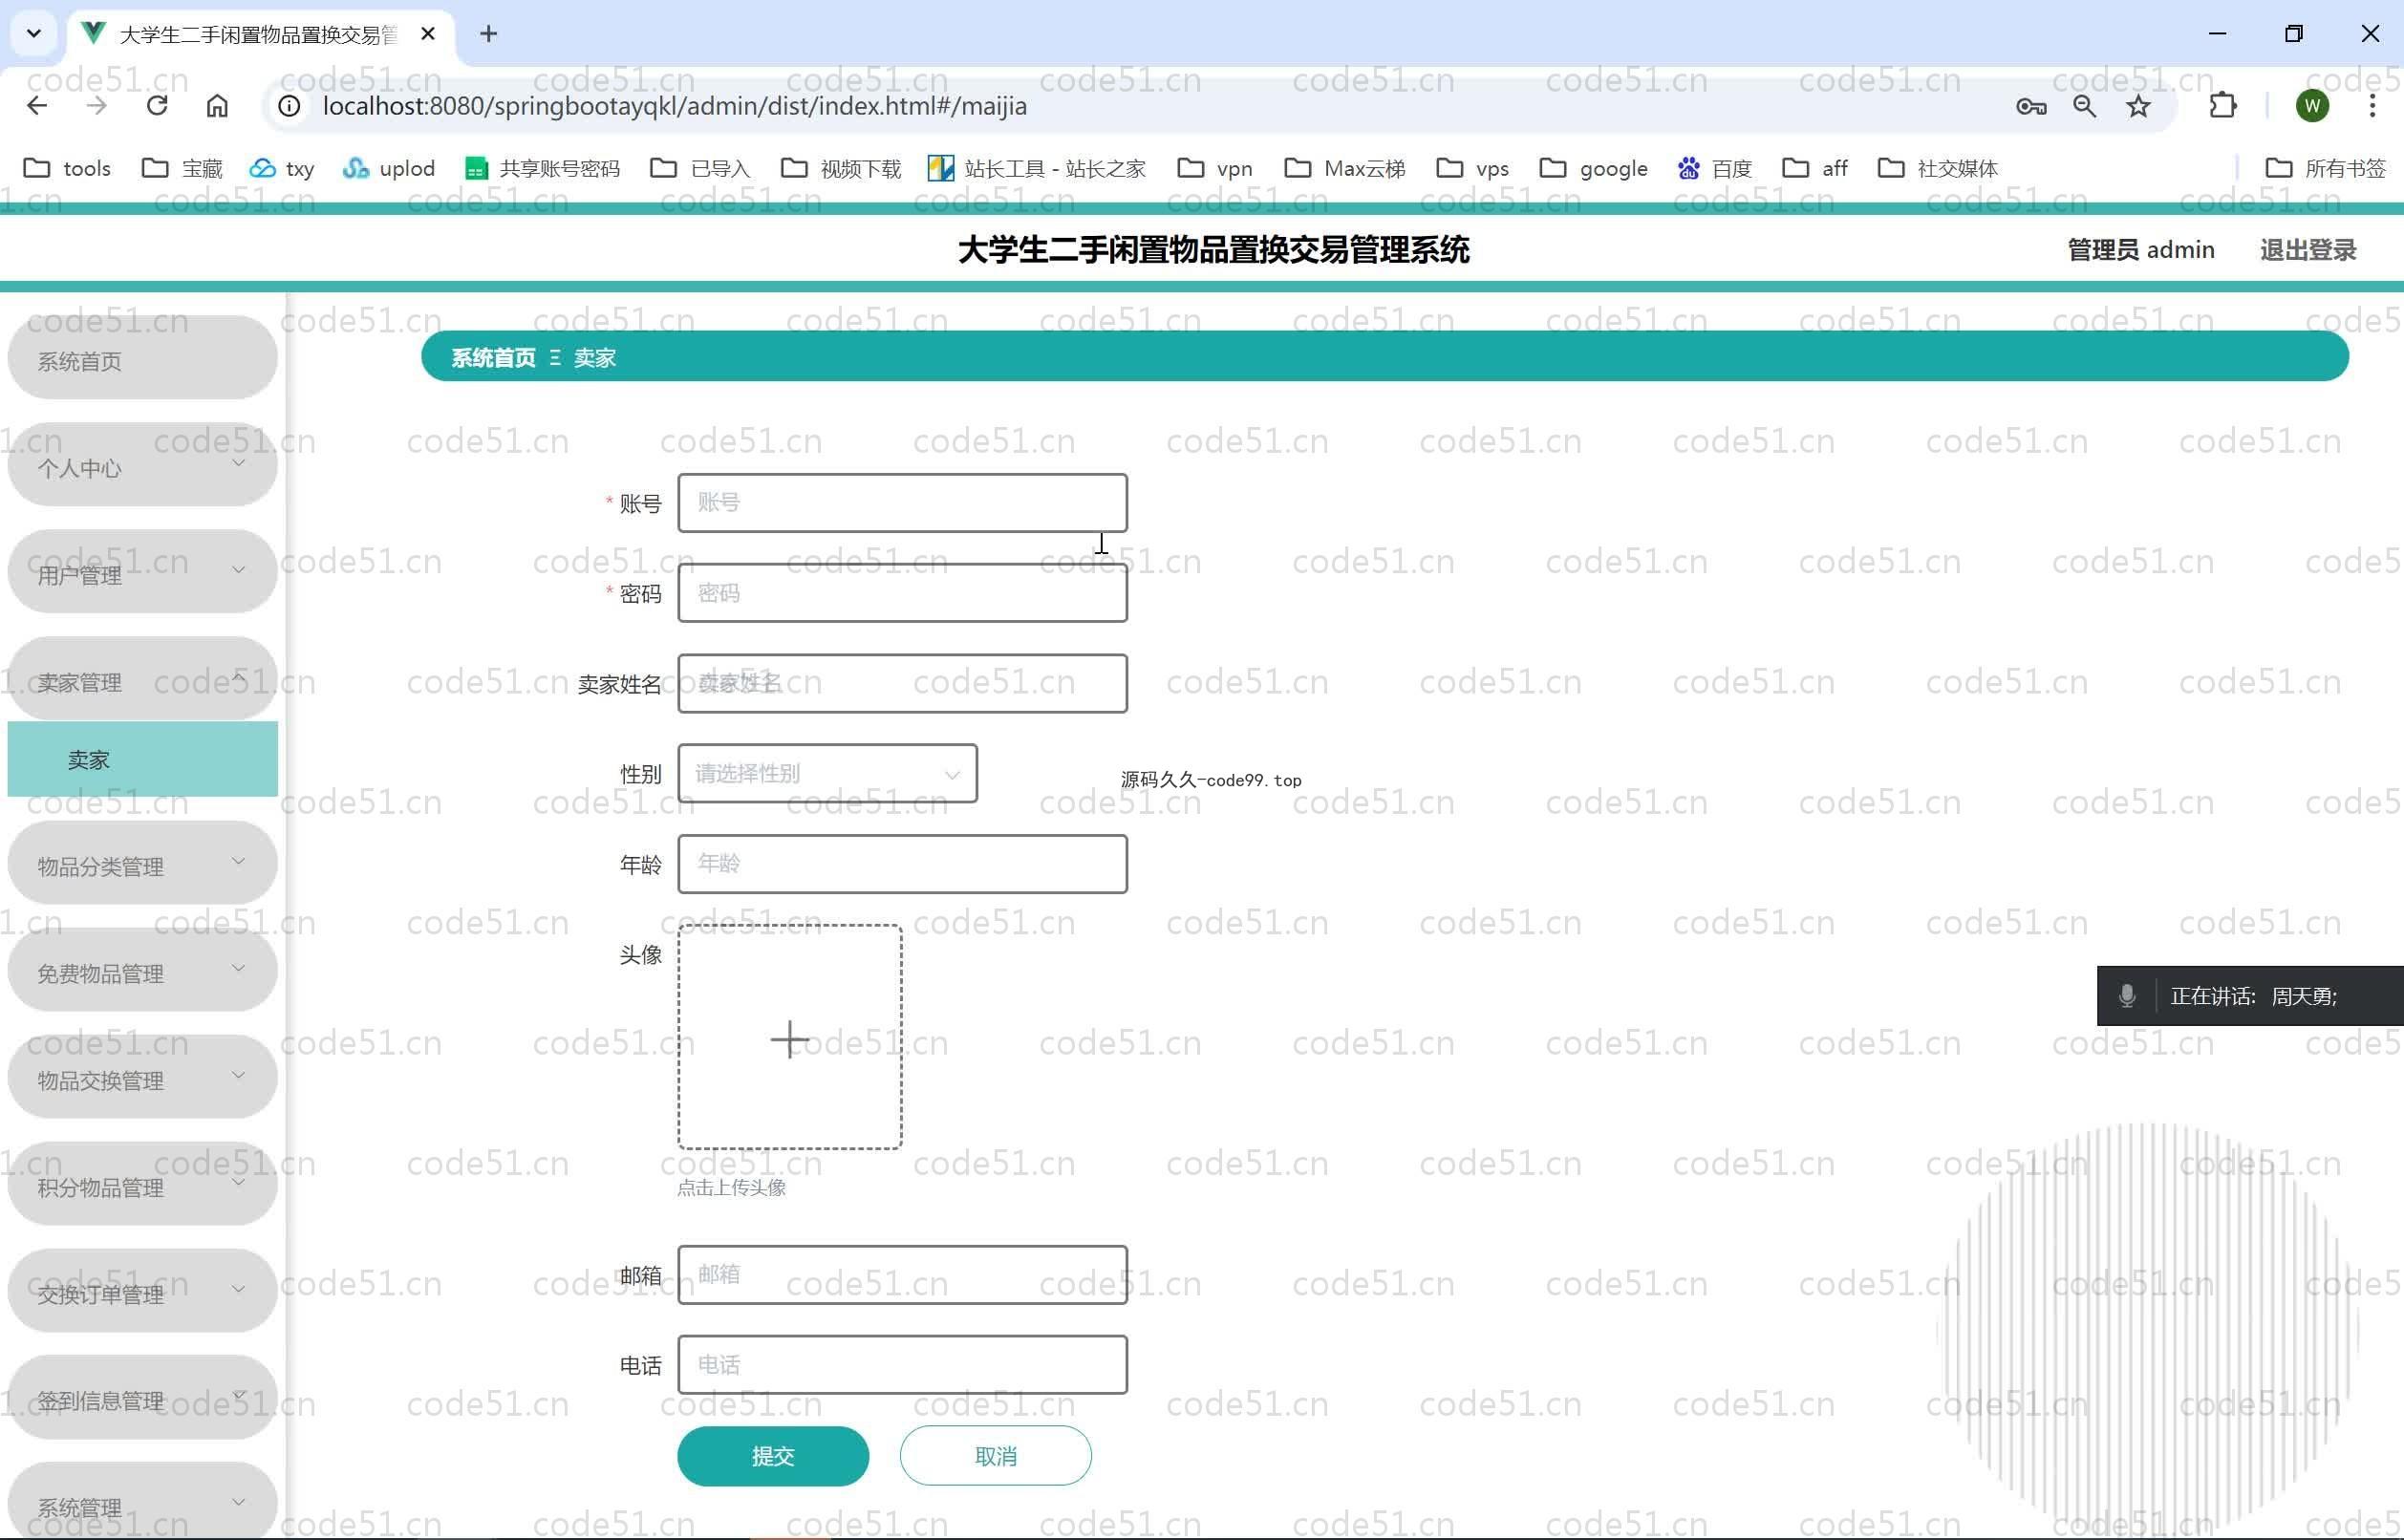Expand the 系统管理 sidebar menu

click(x=142, y=1503)
